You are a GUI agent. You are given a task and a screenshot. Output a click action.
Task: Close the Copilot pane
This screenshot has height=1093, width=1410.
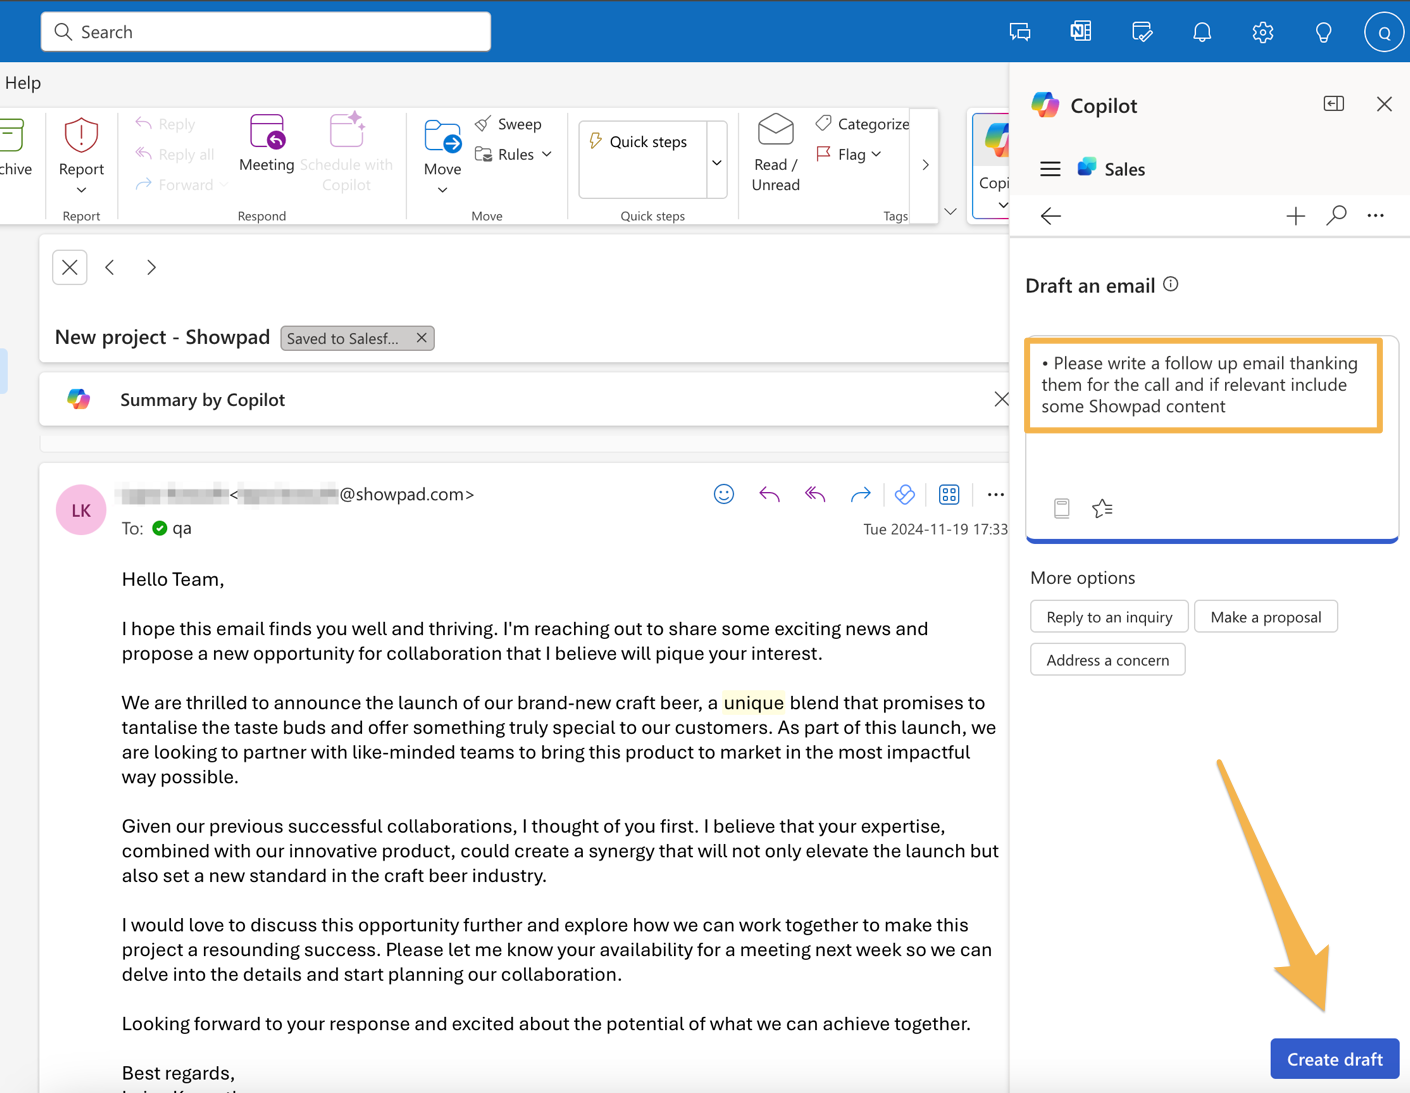(1384, 104)
